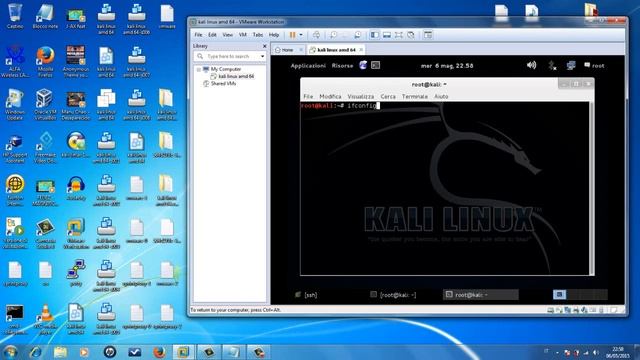Open the Library search dropdown arrow
Viewport: 640px width, 360px height.
[x=262, y=56]
